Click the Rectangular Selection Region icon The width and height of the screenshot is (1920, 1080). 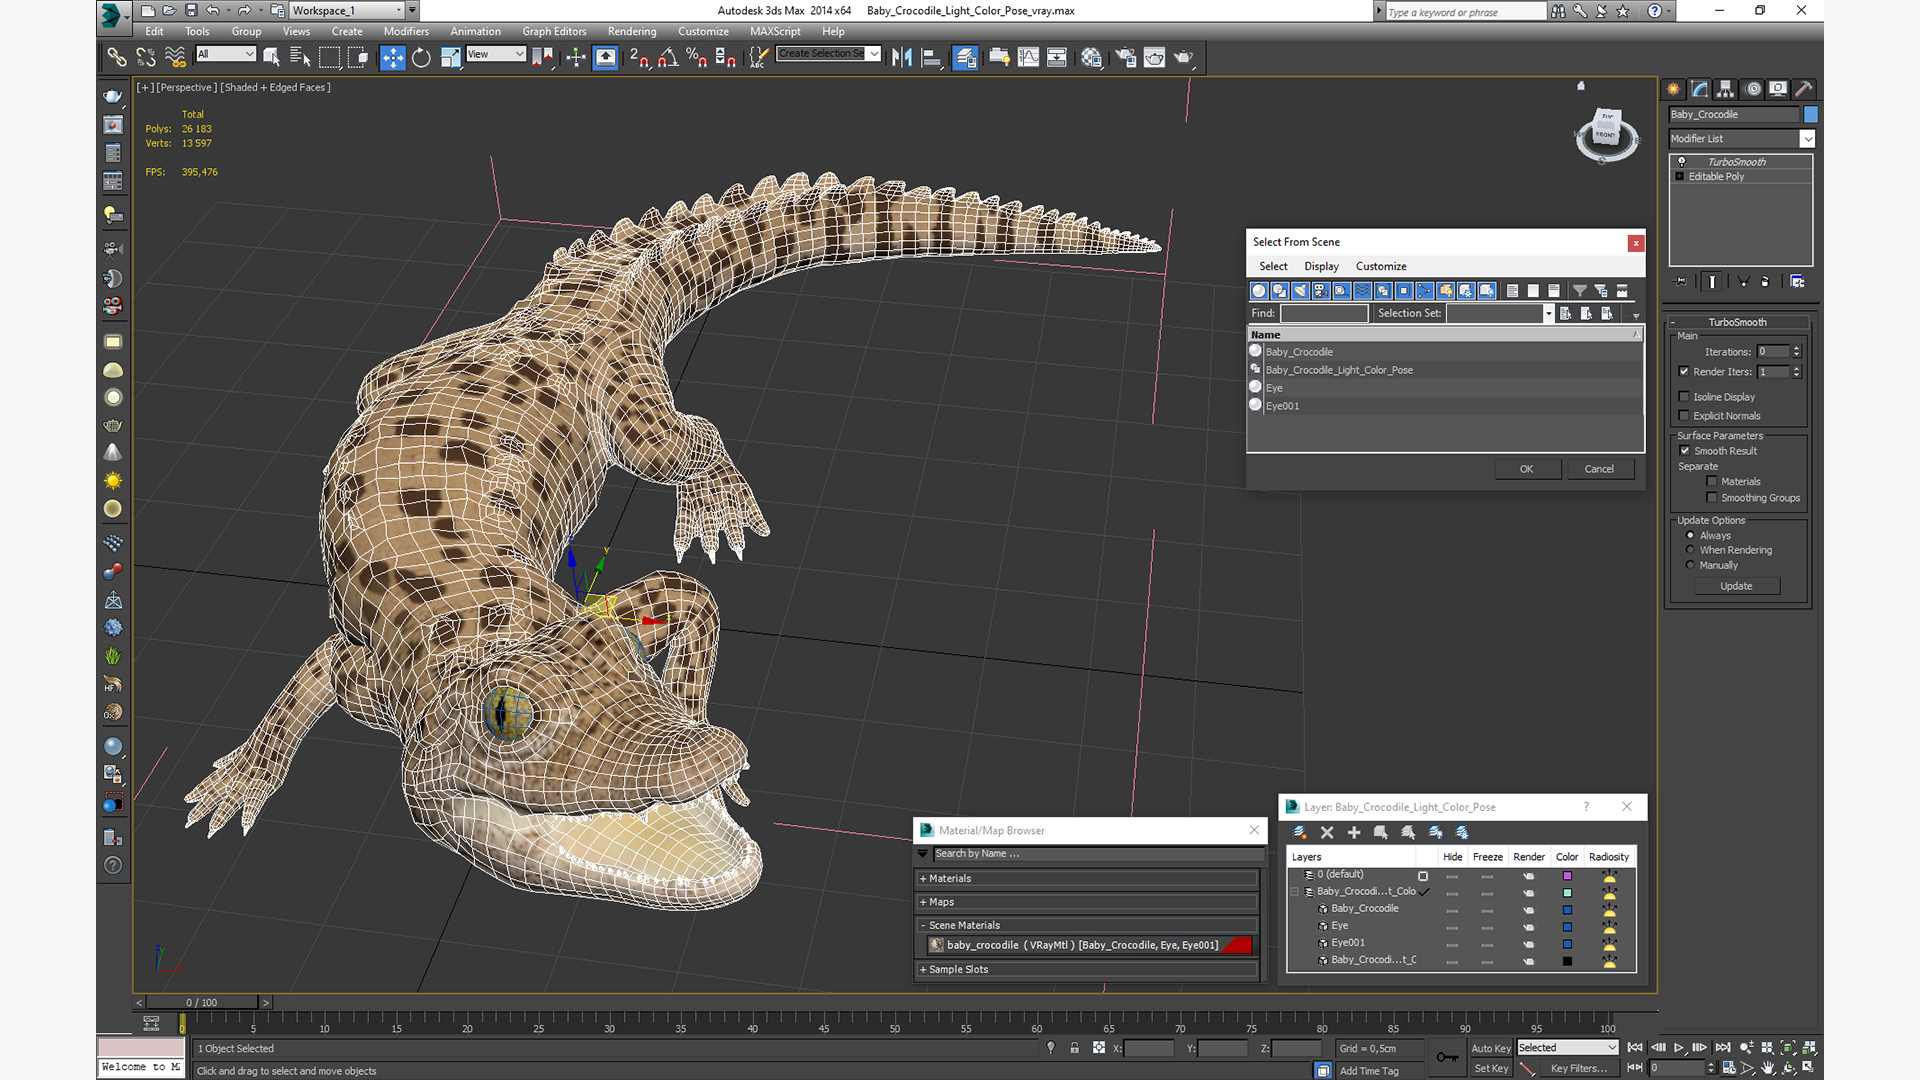tap(329, 58)
